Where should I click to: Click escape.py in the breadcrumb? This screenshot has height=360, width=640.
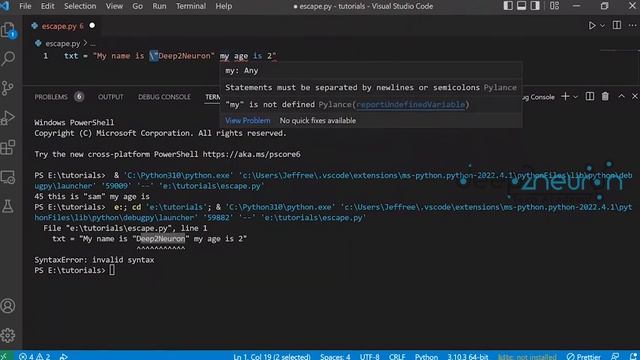[x=62, y=43]
